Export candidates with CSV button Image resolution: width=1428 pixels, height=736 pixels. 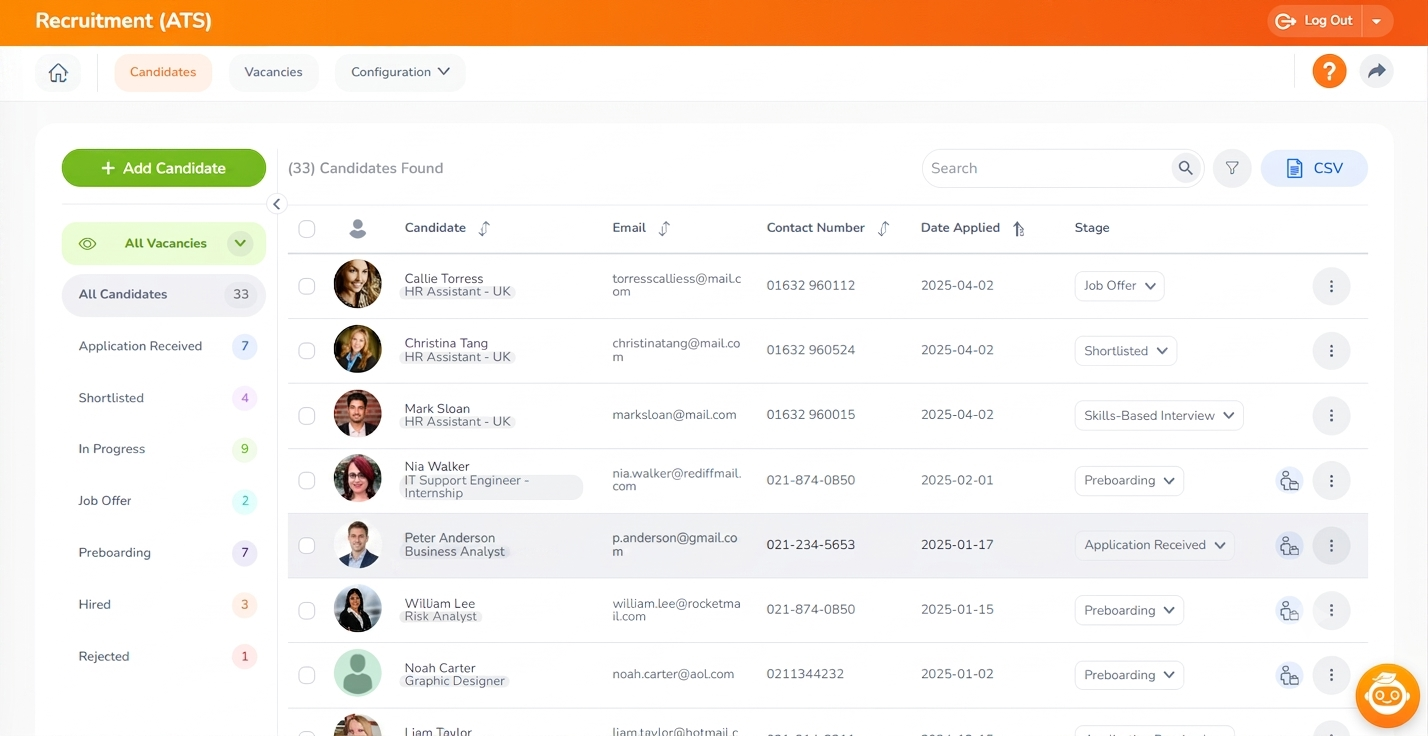1314,168
